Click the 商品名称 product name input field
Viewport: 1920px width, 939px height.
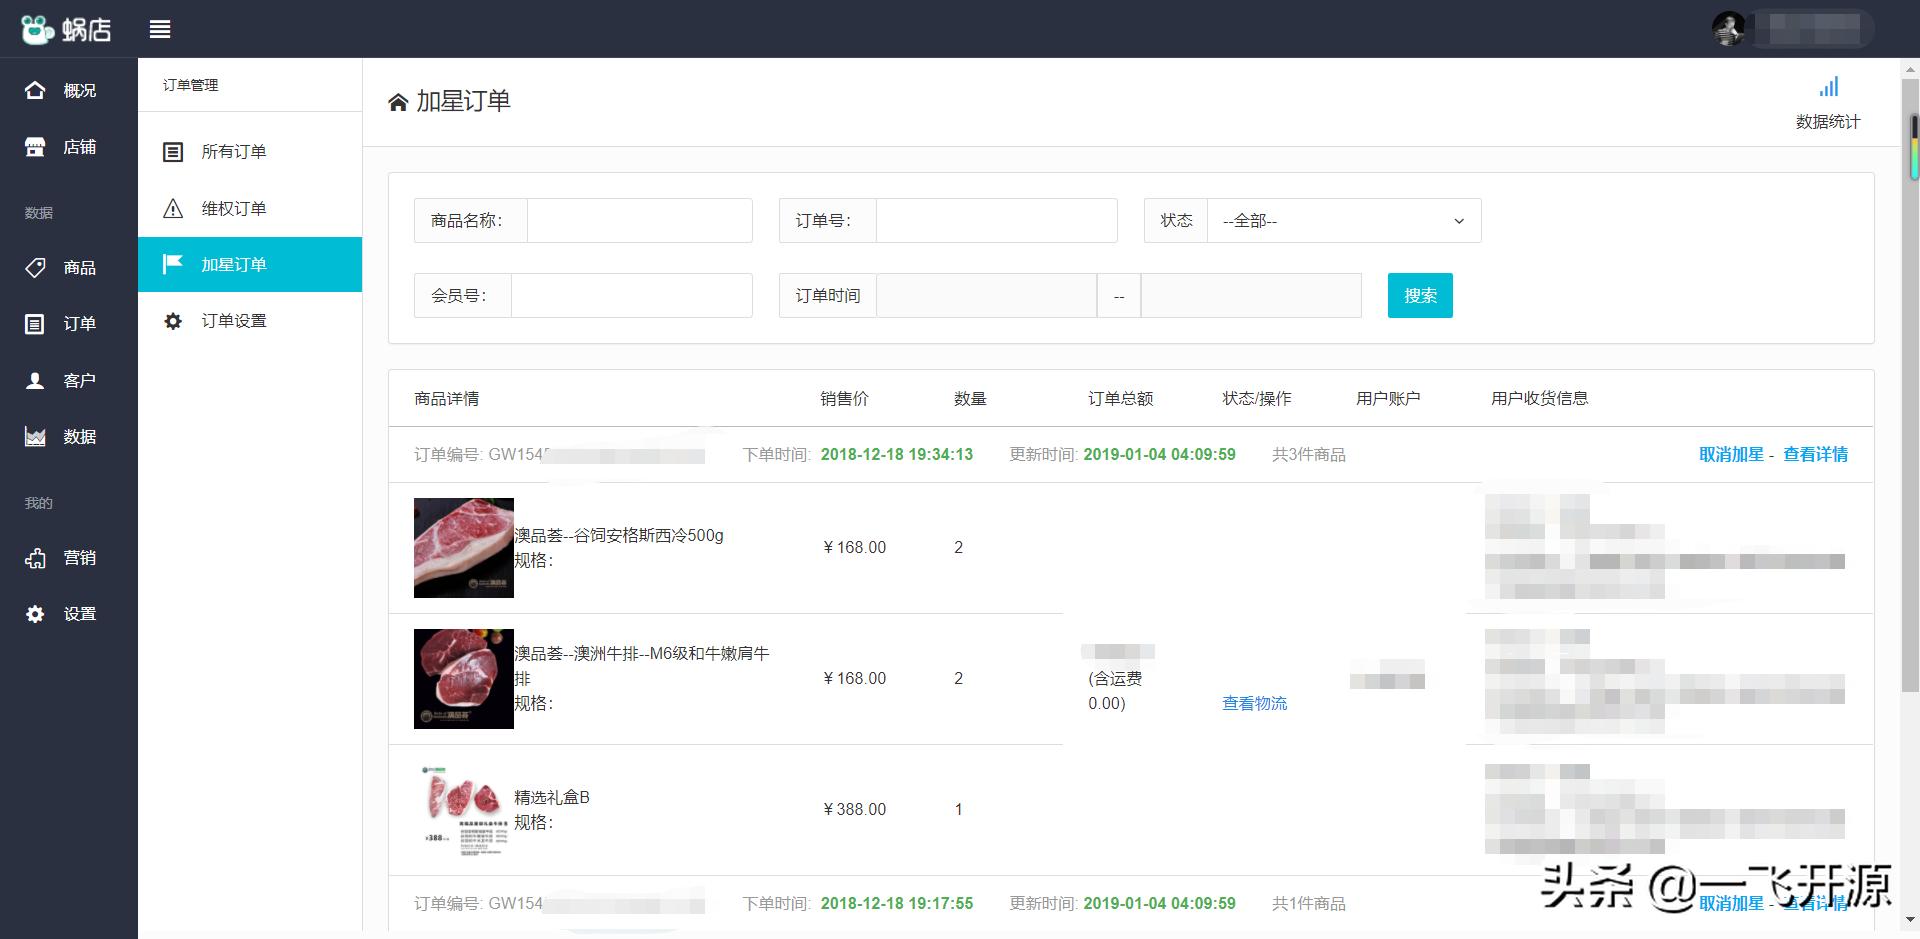coord(639,220)
